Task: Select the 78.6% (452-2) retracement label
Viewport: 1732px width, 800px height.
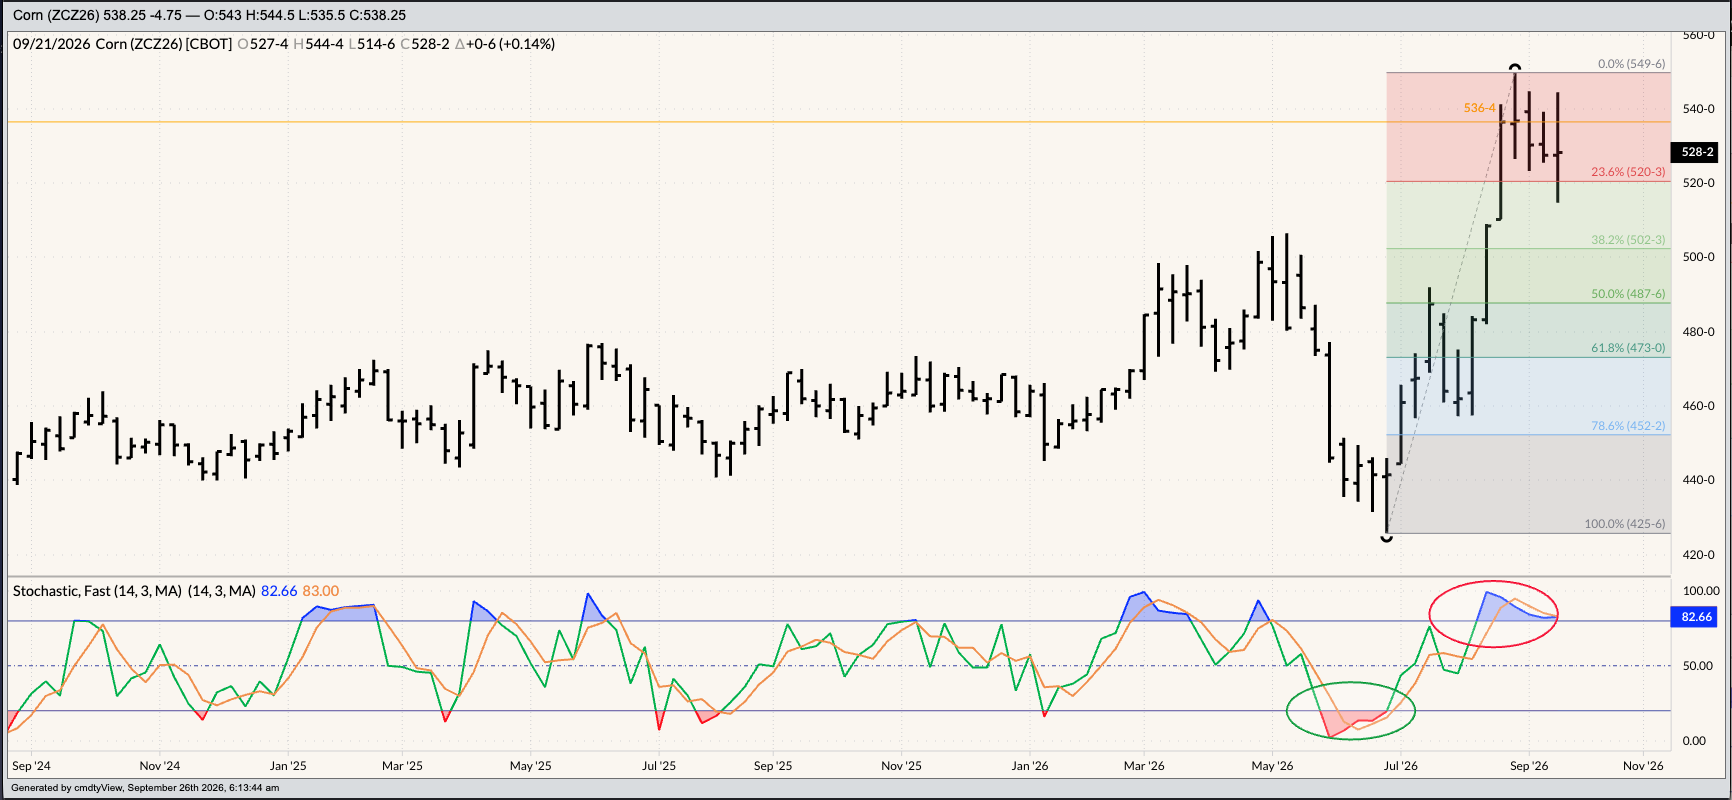Action: (x=1628, y=426)
